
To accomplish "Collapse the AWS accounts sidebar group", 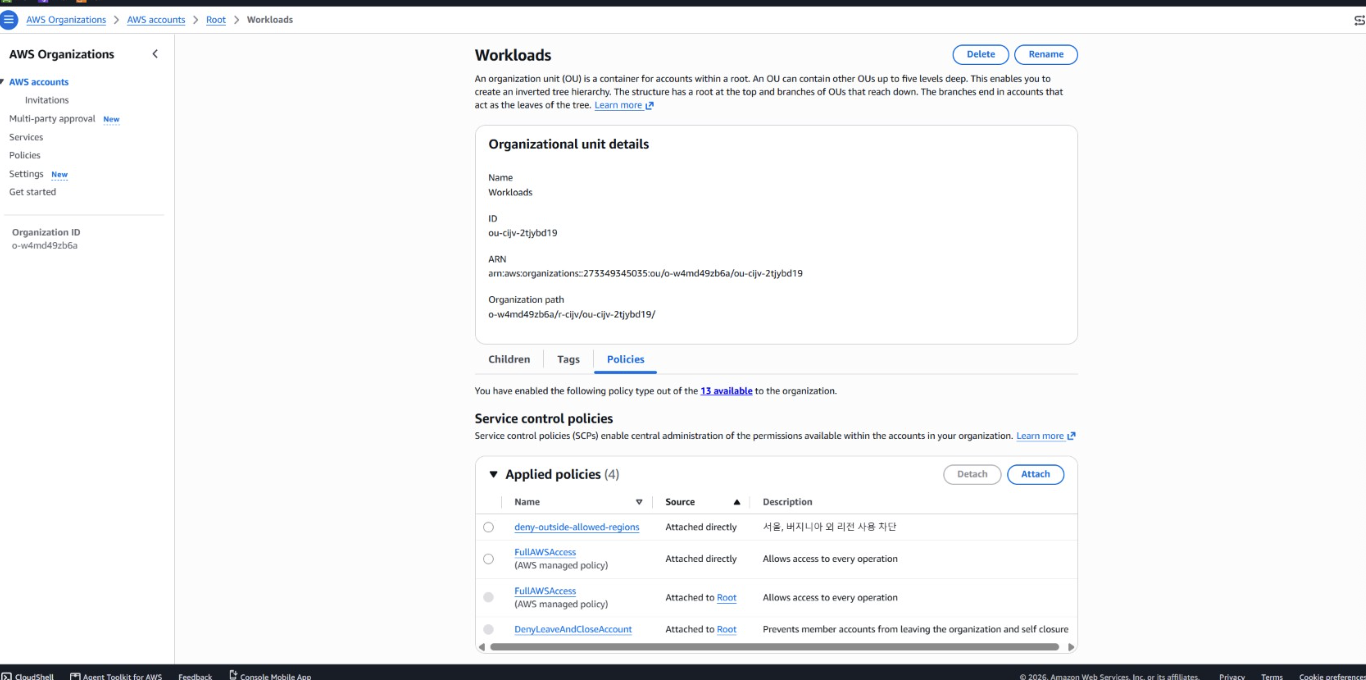I will 3,82.
